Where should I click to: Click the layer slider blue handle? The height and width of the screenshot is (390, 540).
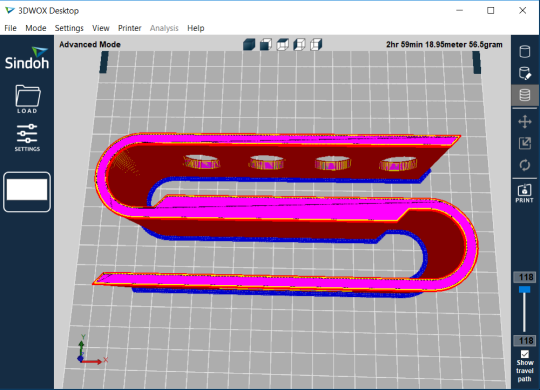[x=525, y=289]
